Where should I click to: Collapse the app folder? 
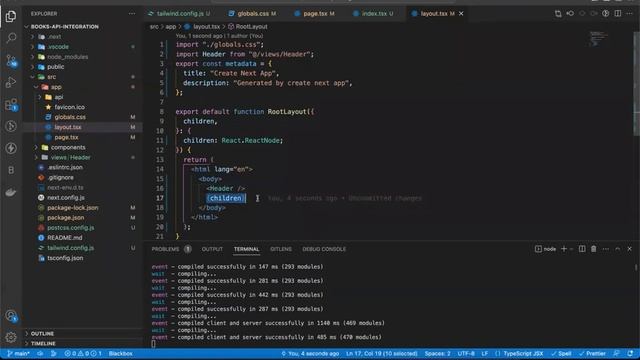point(56,87)
